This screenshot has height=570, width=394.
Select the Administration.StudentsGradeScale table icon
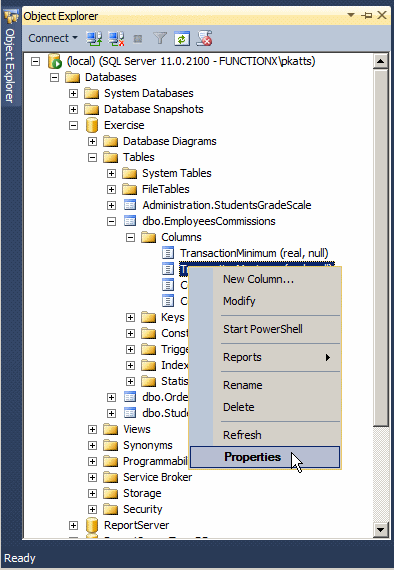[130, 205]
